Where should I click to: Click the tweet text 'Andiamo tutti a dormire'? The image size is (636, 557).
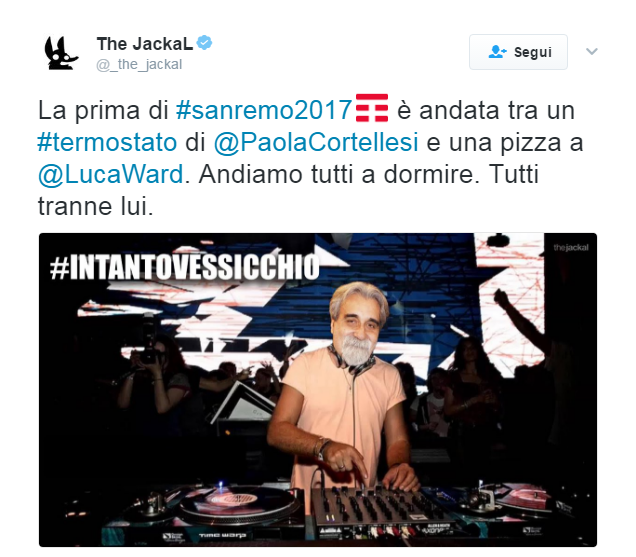pos(335,174)
